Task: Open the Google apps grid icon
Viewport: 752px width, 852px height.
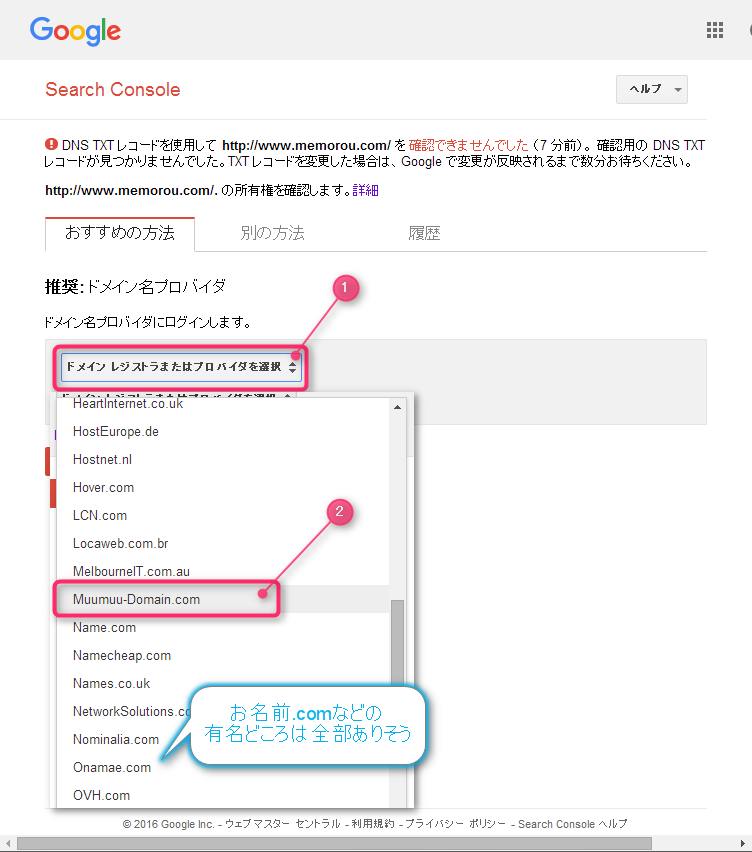Action: click(715, 30)
